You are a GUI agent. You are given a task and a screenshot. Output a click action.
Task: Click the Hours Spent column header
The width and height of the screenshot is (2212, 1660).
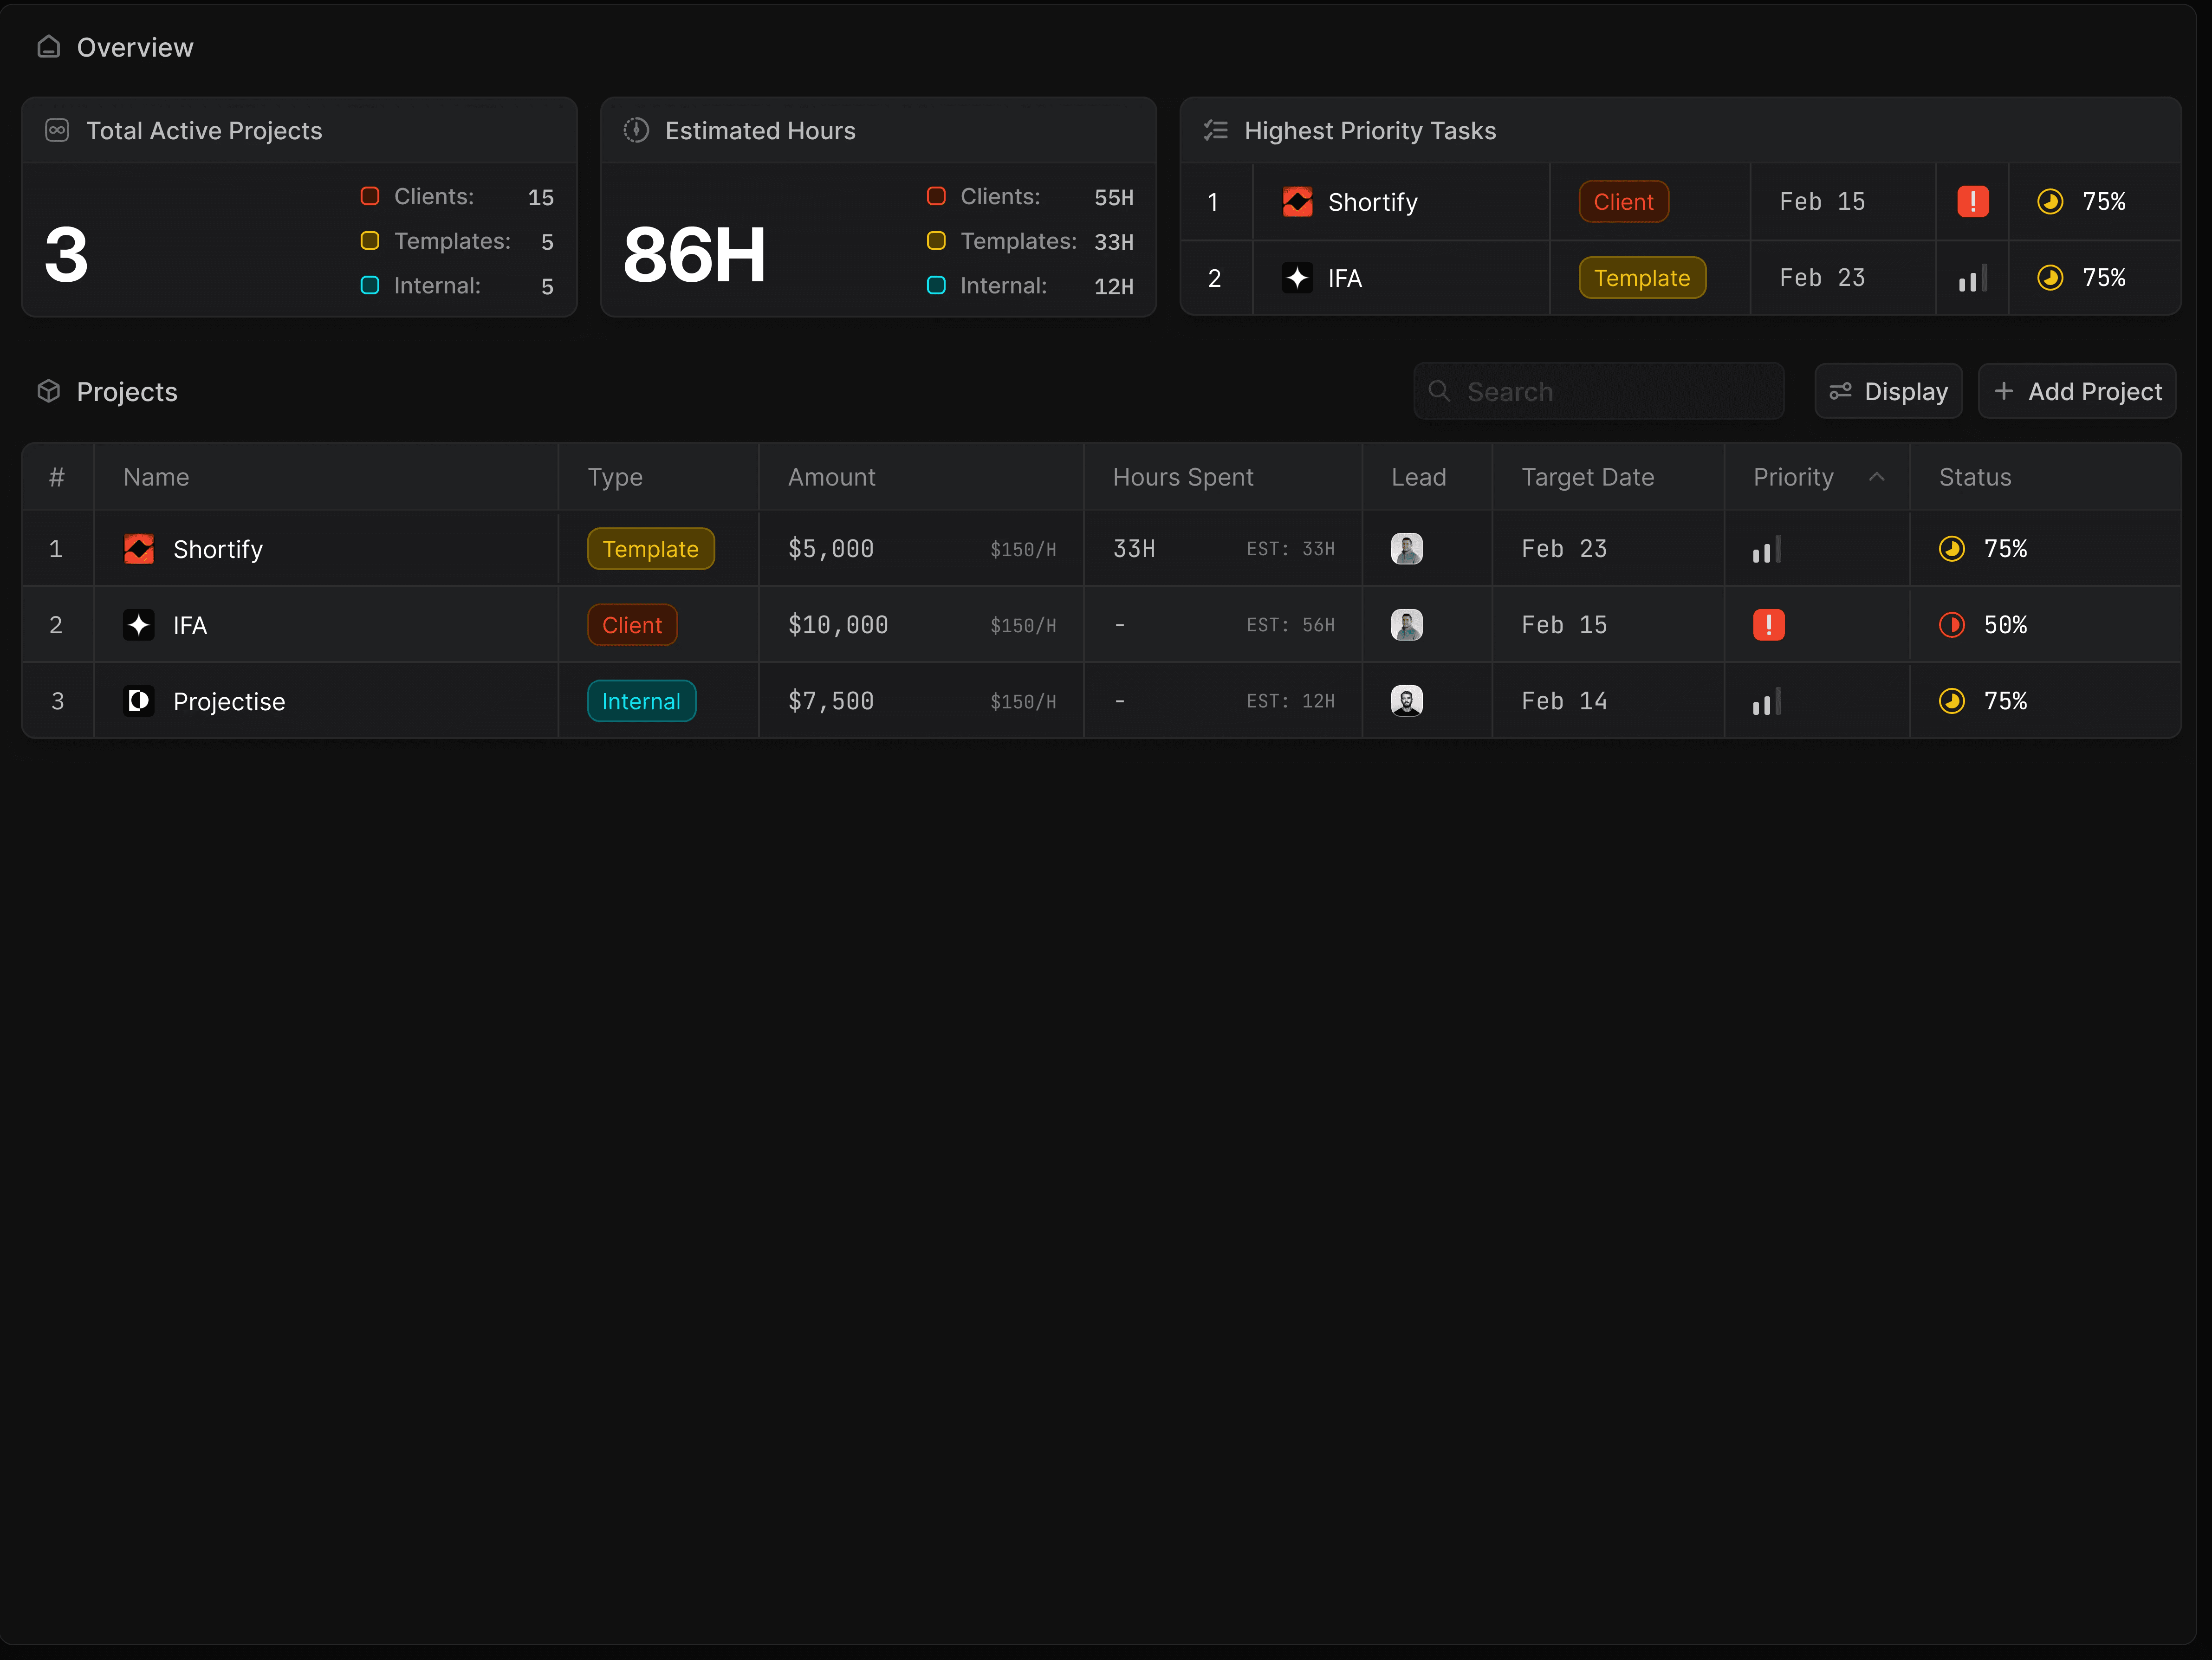tap(1182, 477)
